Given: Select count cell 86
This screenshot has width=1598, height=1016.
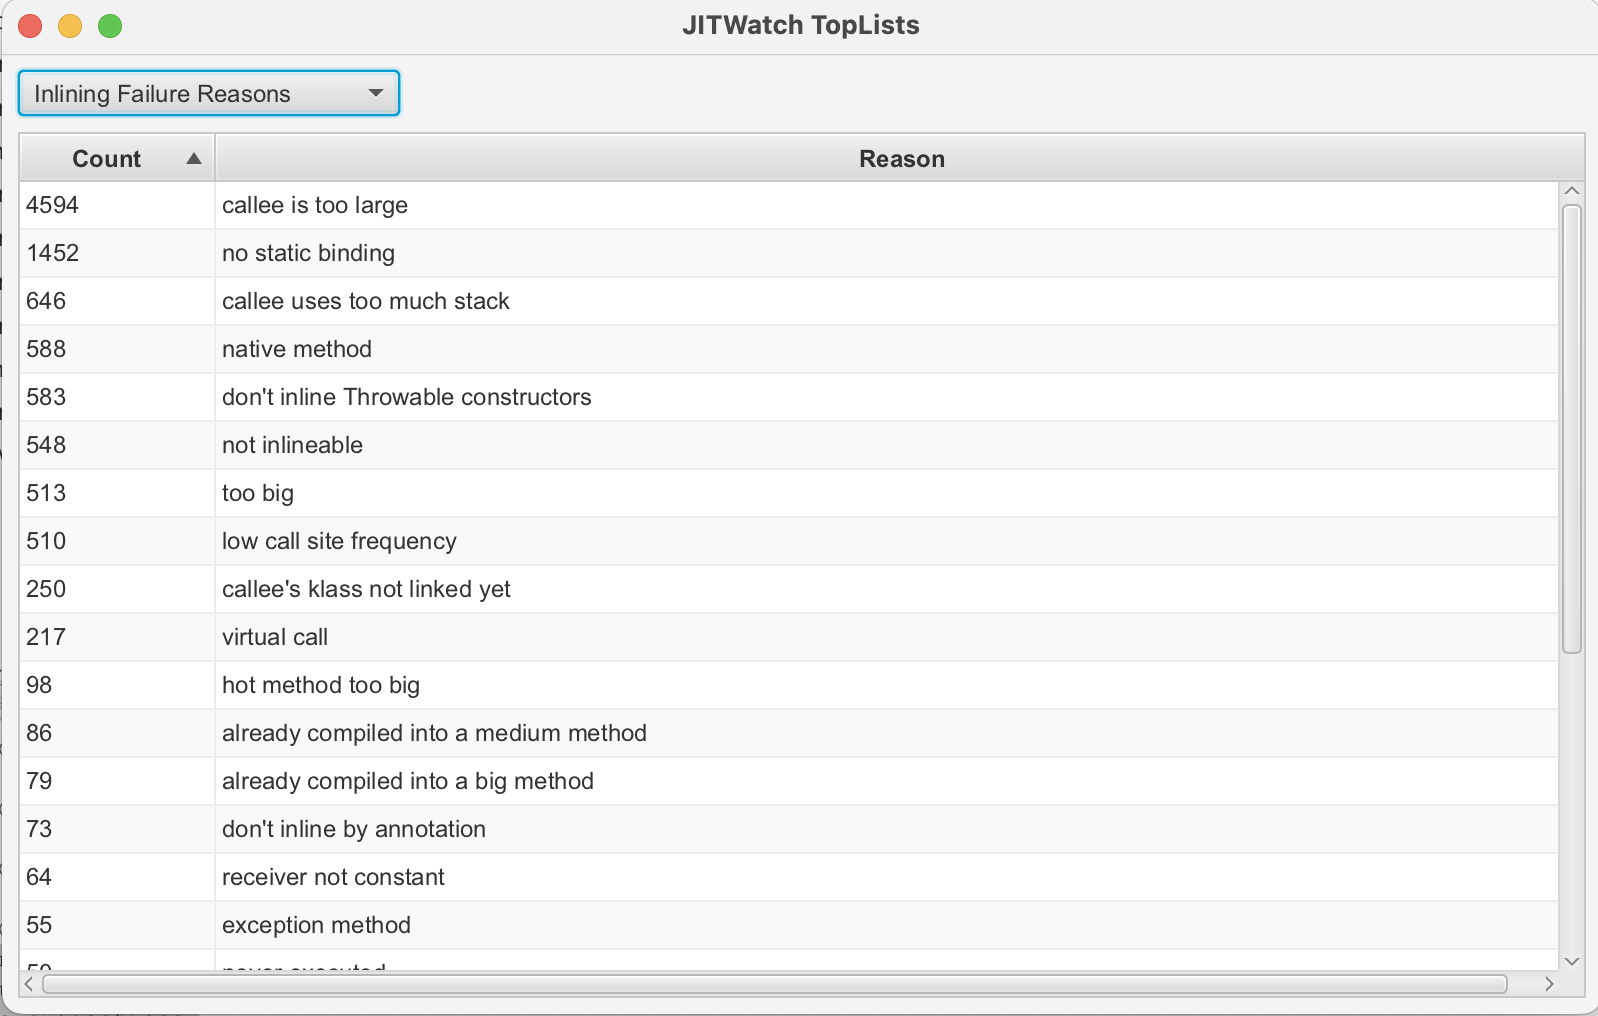Looking at the screenshot, I should [x=117, y=733].
